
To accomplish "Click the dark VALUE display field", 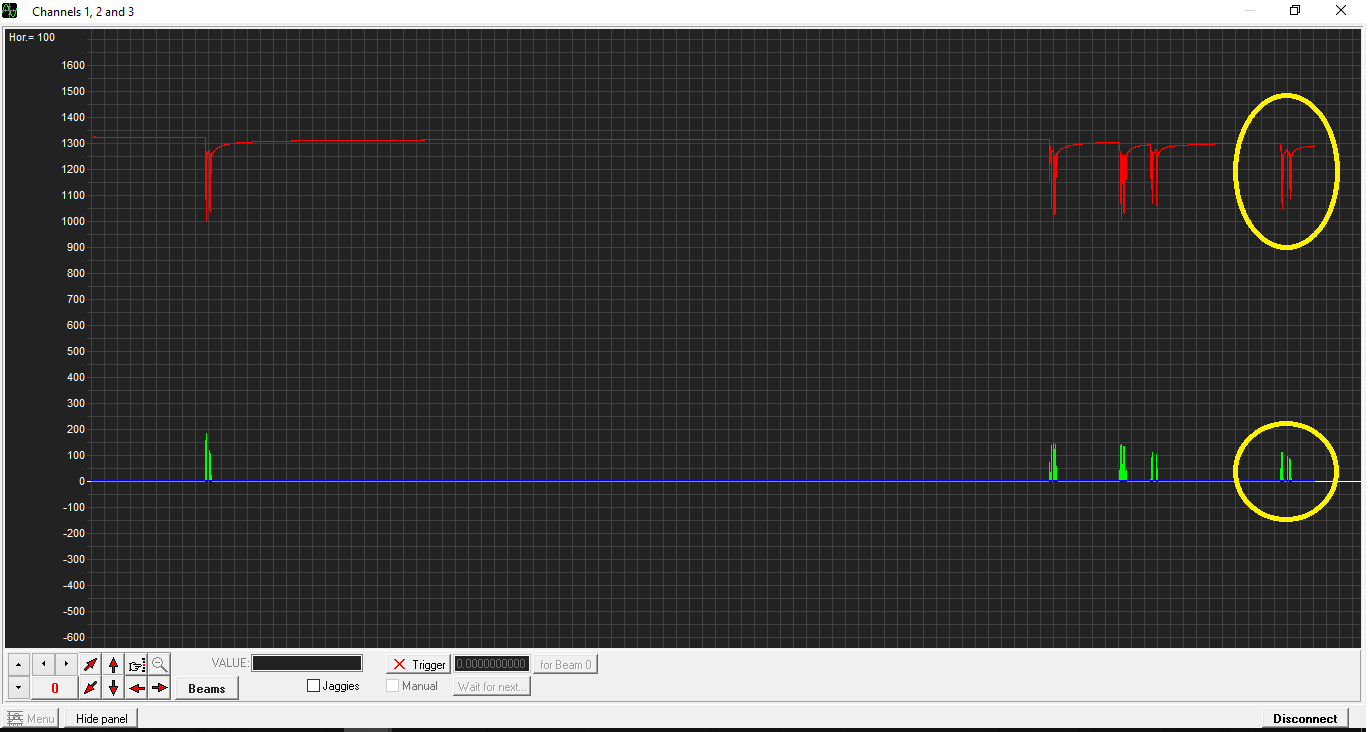I will 307,663.
